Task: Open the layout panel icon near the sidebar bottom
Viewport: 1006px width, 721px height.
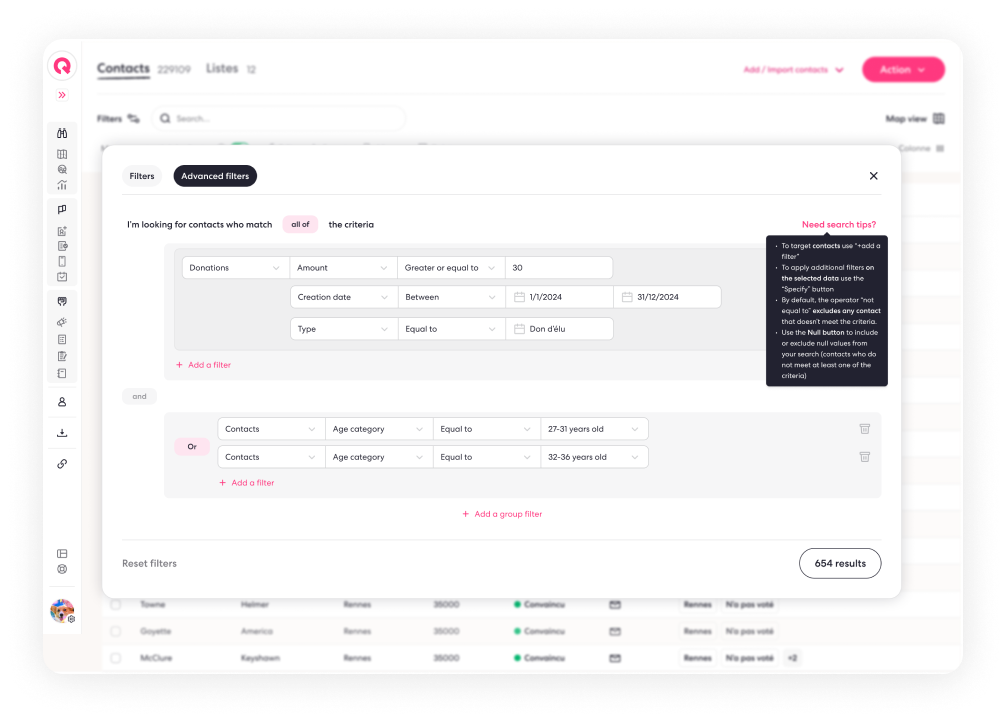Action: [62, 554]
